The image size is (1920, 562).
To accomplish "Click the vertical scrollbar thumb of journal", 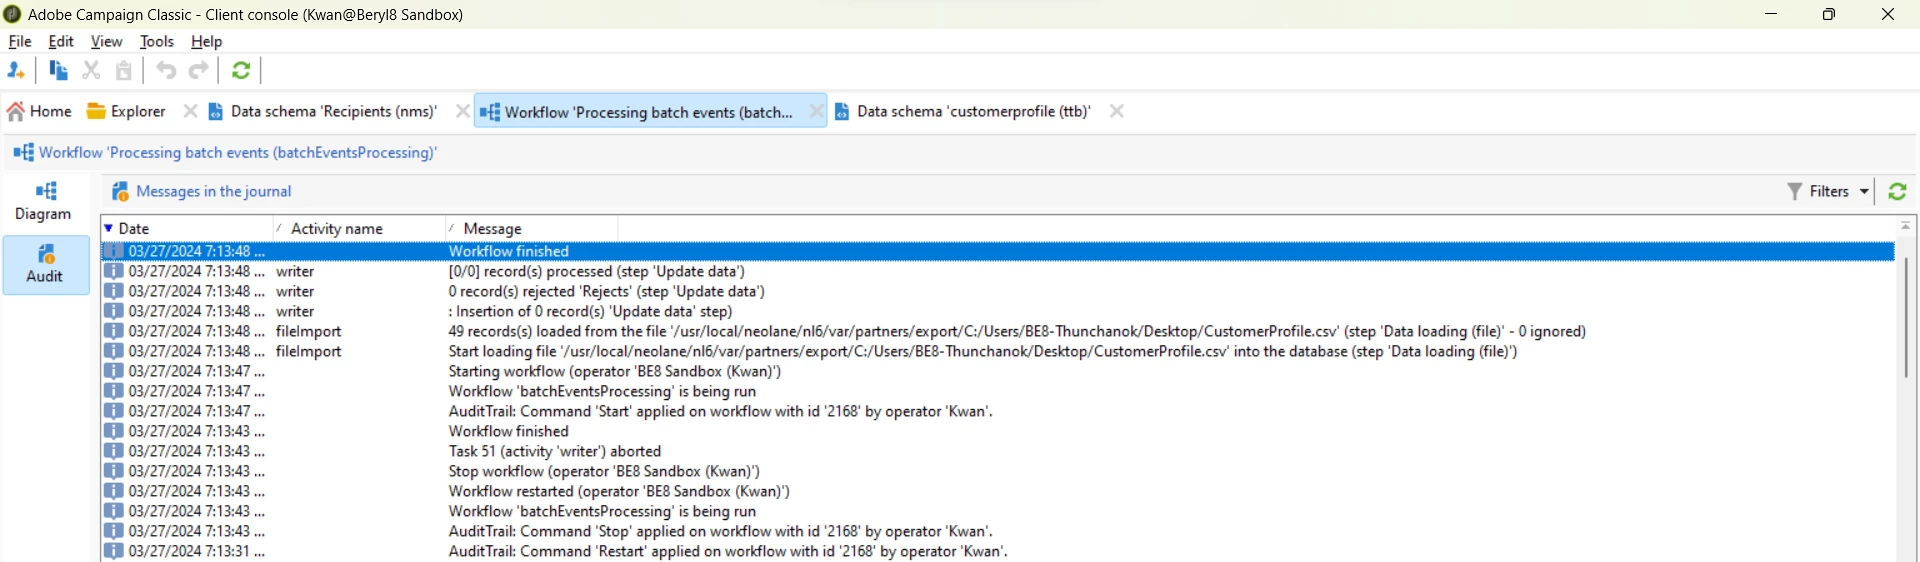I will pos(1906,318).
